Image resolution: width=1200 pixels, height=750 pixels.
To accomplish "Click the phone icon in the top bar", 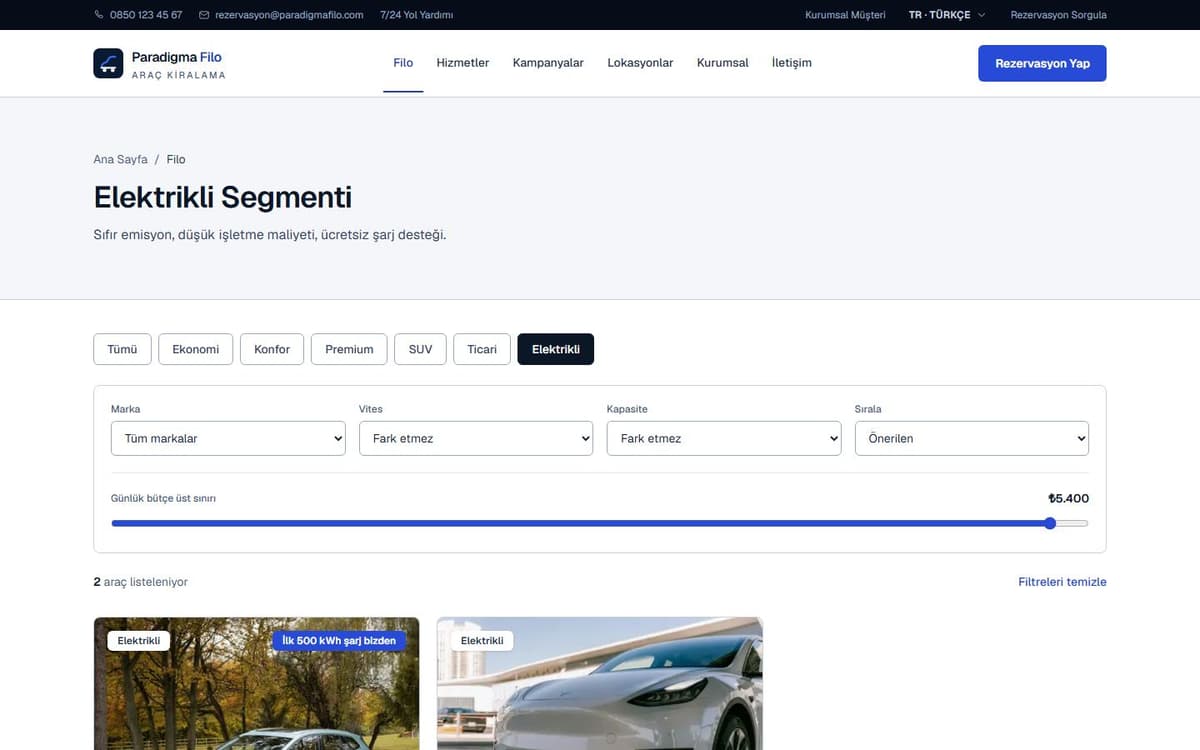I will (99, 15).
